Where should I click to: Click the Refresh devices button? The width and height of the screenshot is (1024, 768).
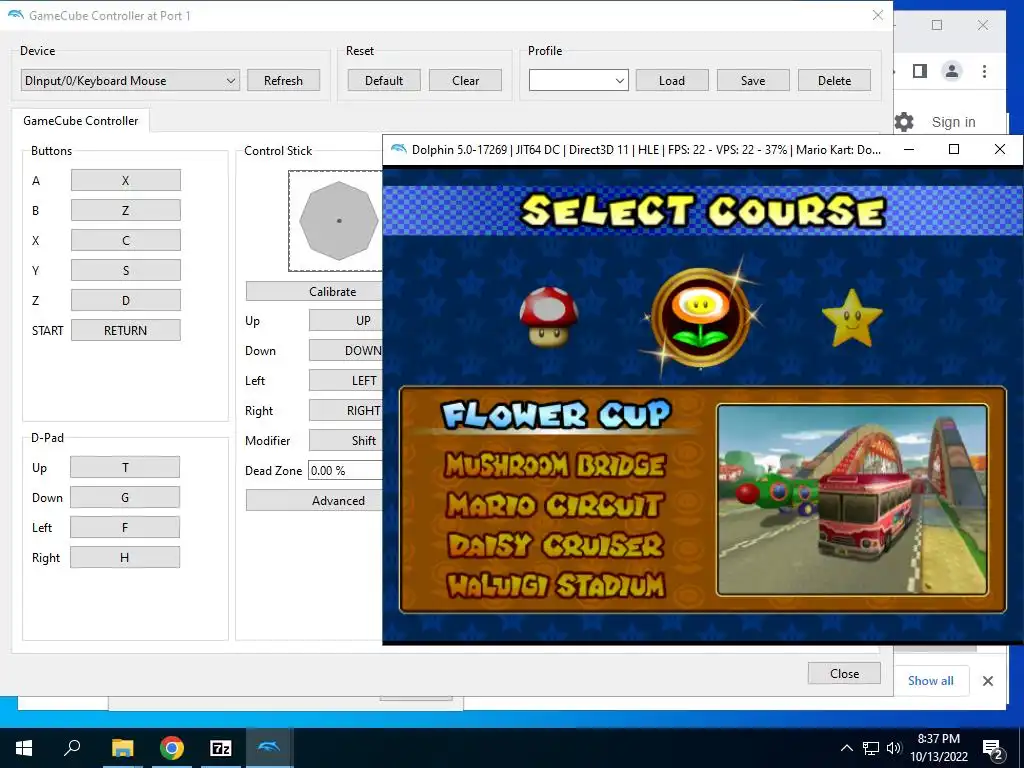click(283, 80)
